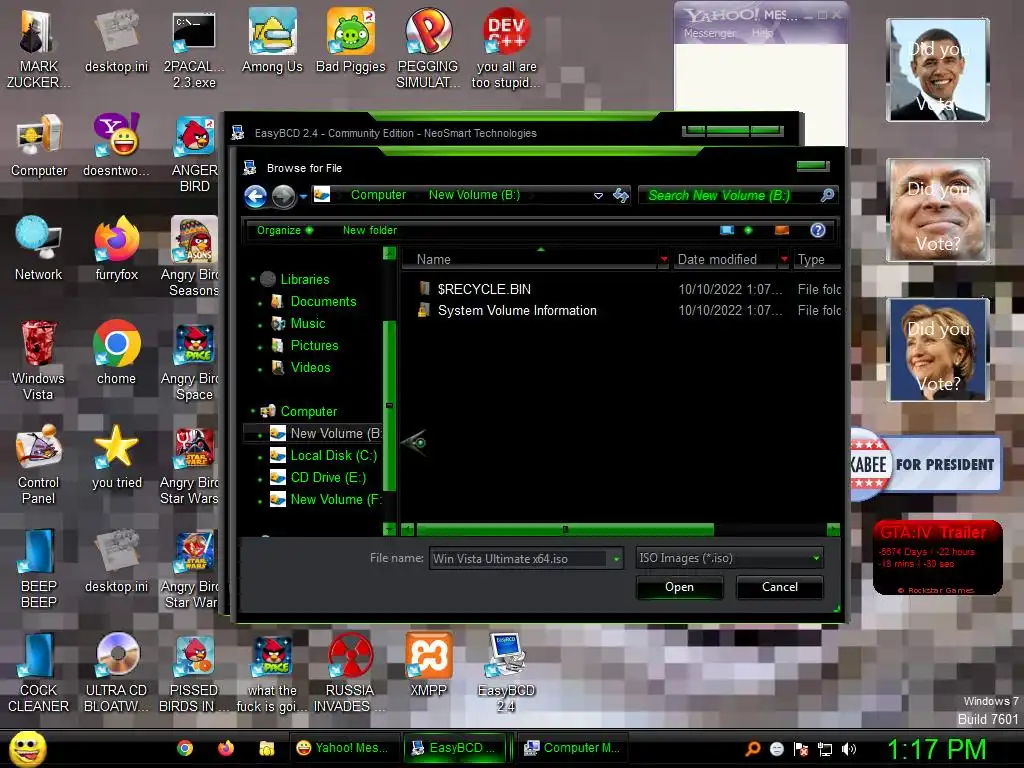This screenshot has width=1024, height=768.
Task: Open the RUSSIA INVADES... desktop icon
Action: click(x=350, y=671)
